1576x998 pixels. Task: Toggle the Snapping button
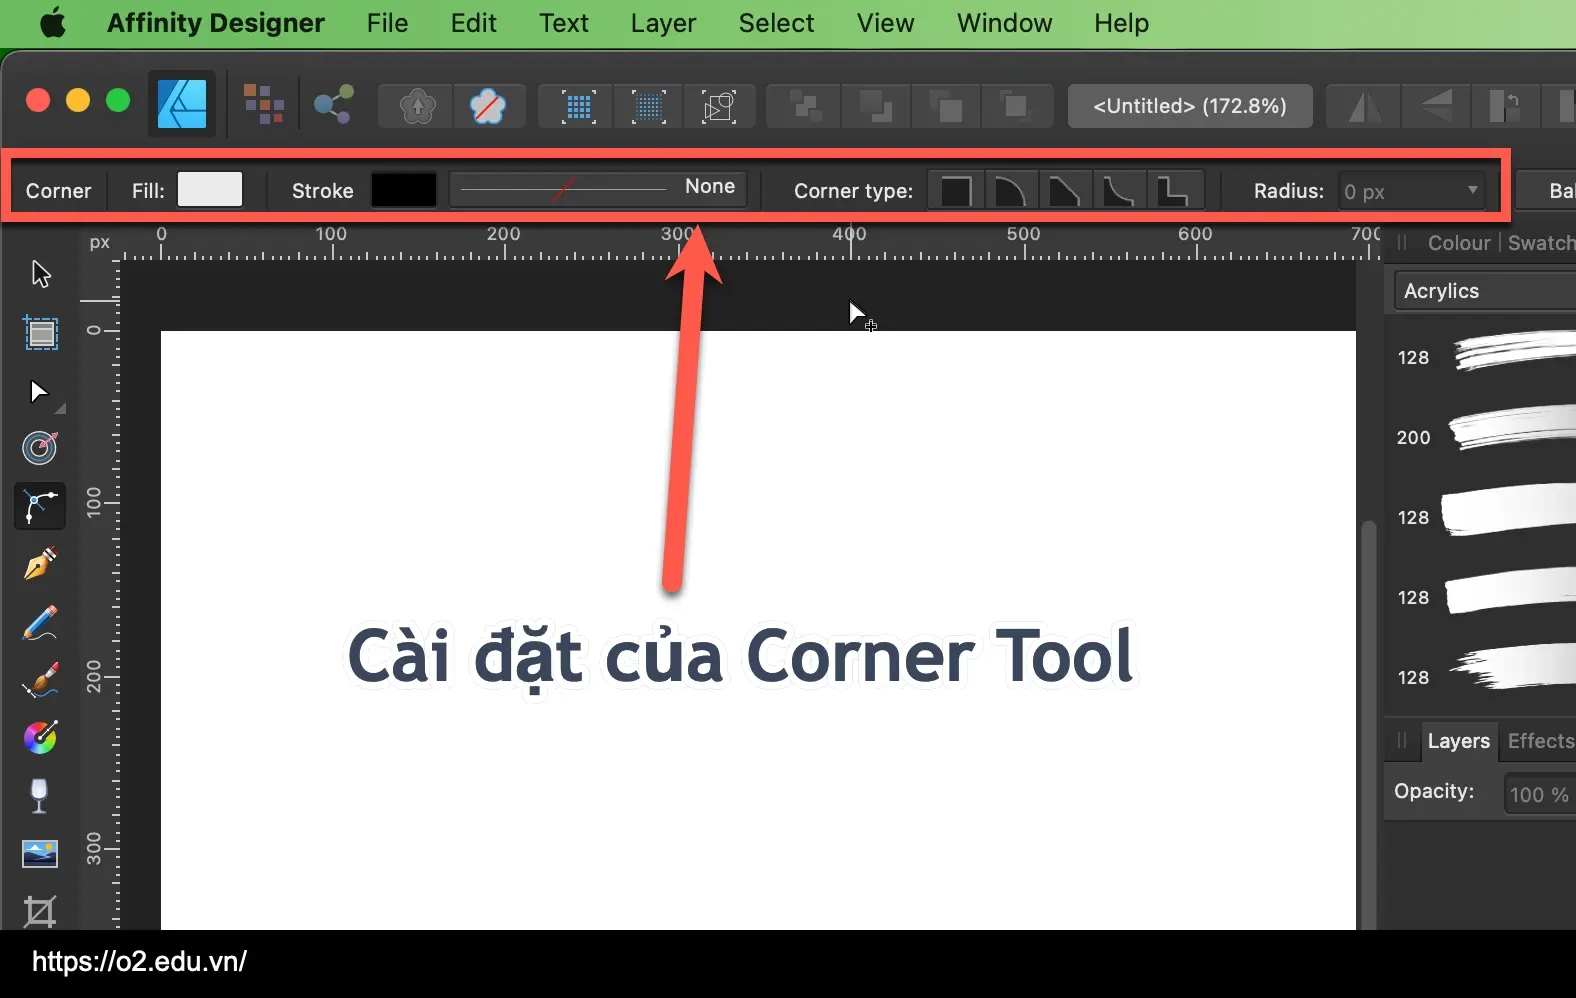tap(719, 106)
